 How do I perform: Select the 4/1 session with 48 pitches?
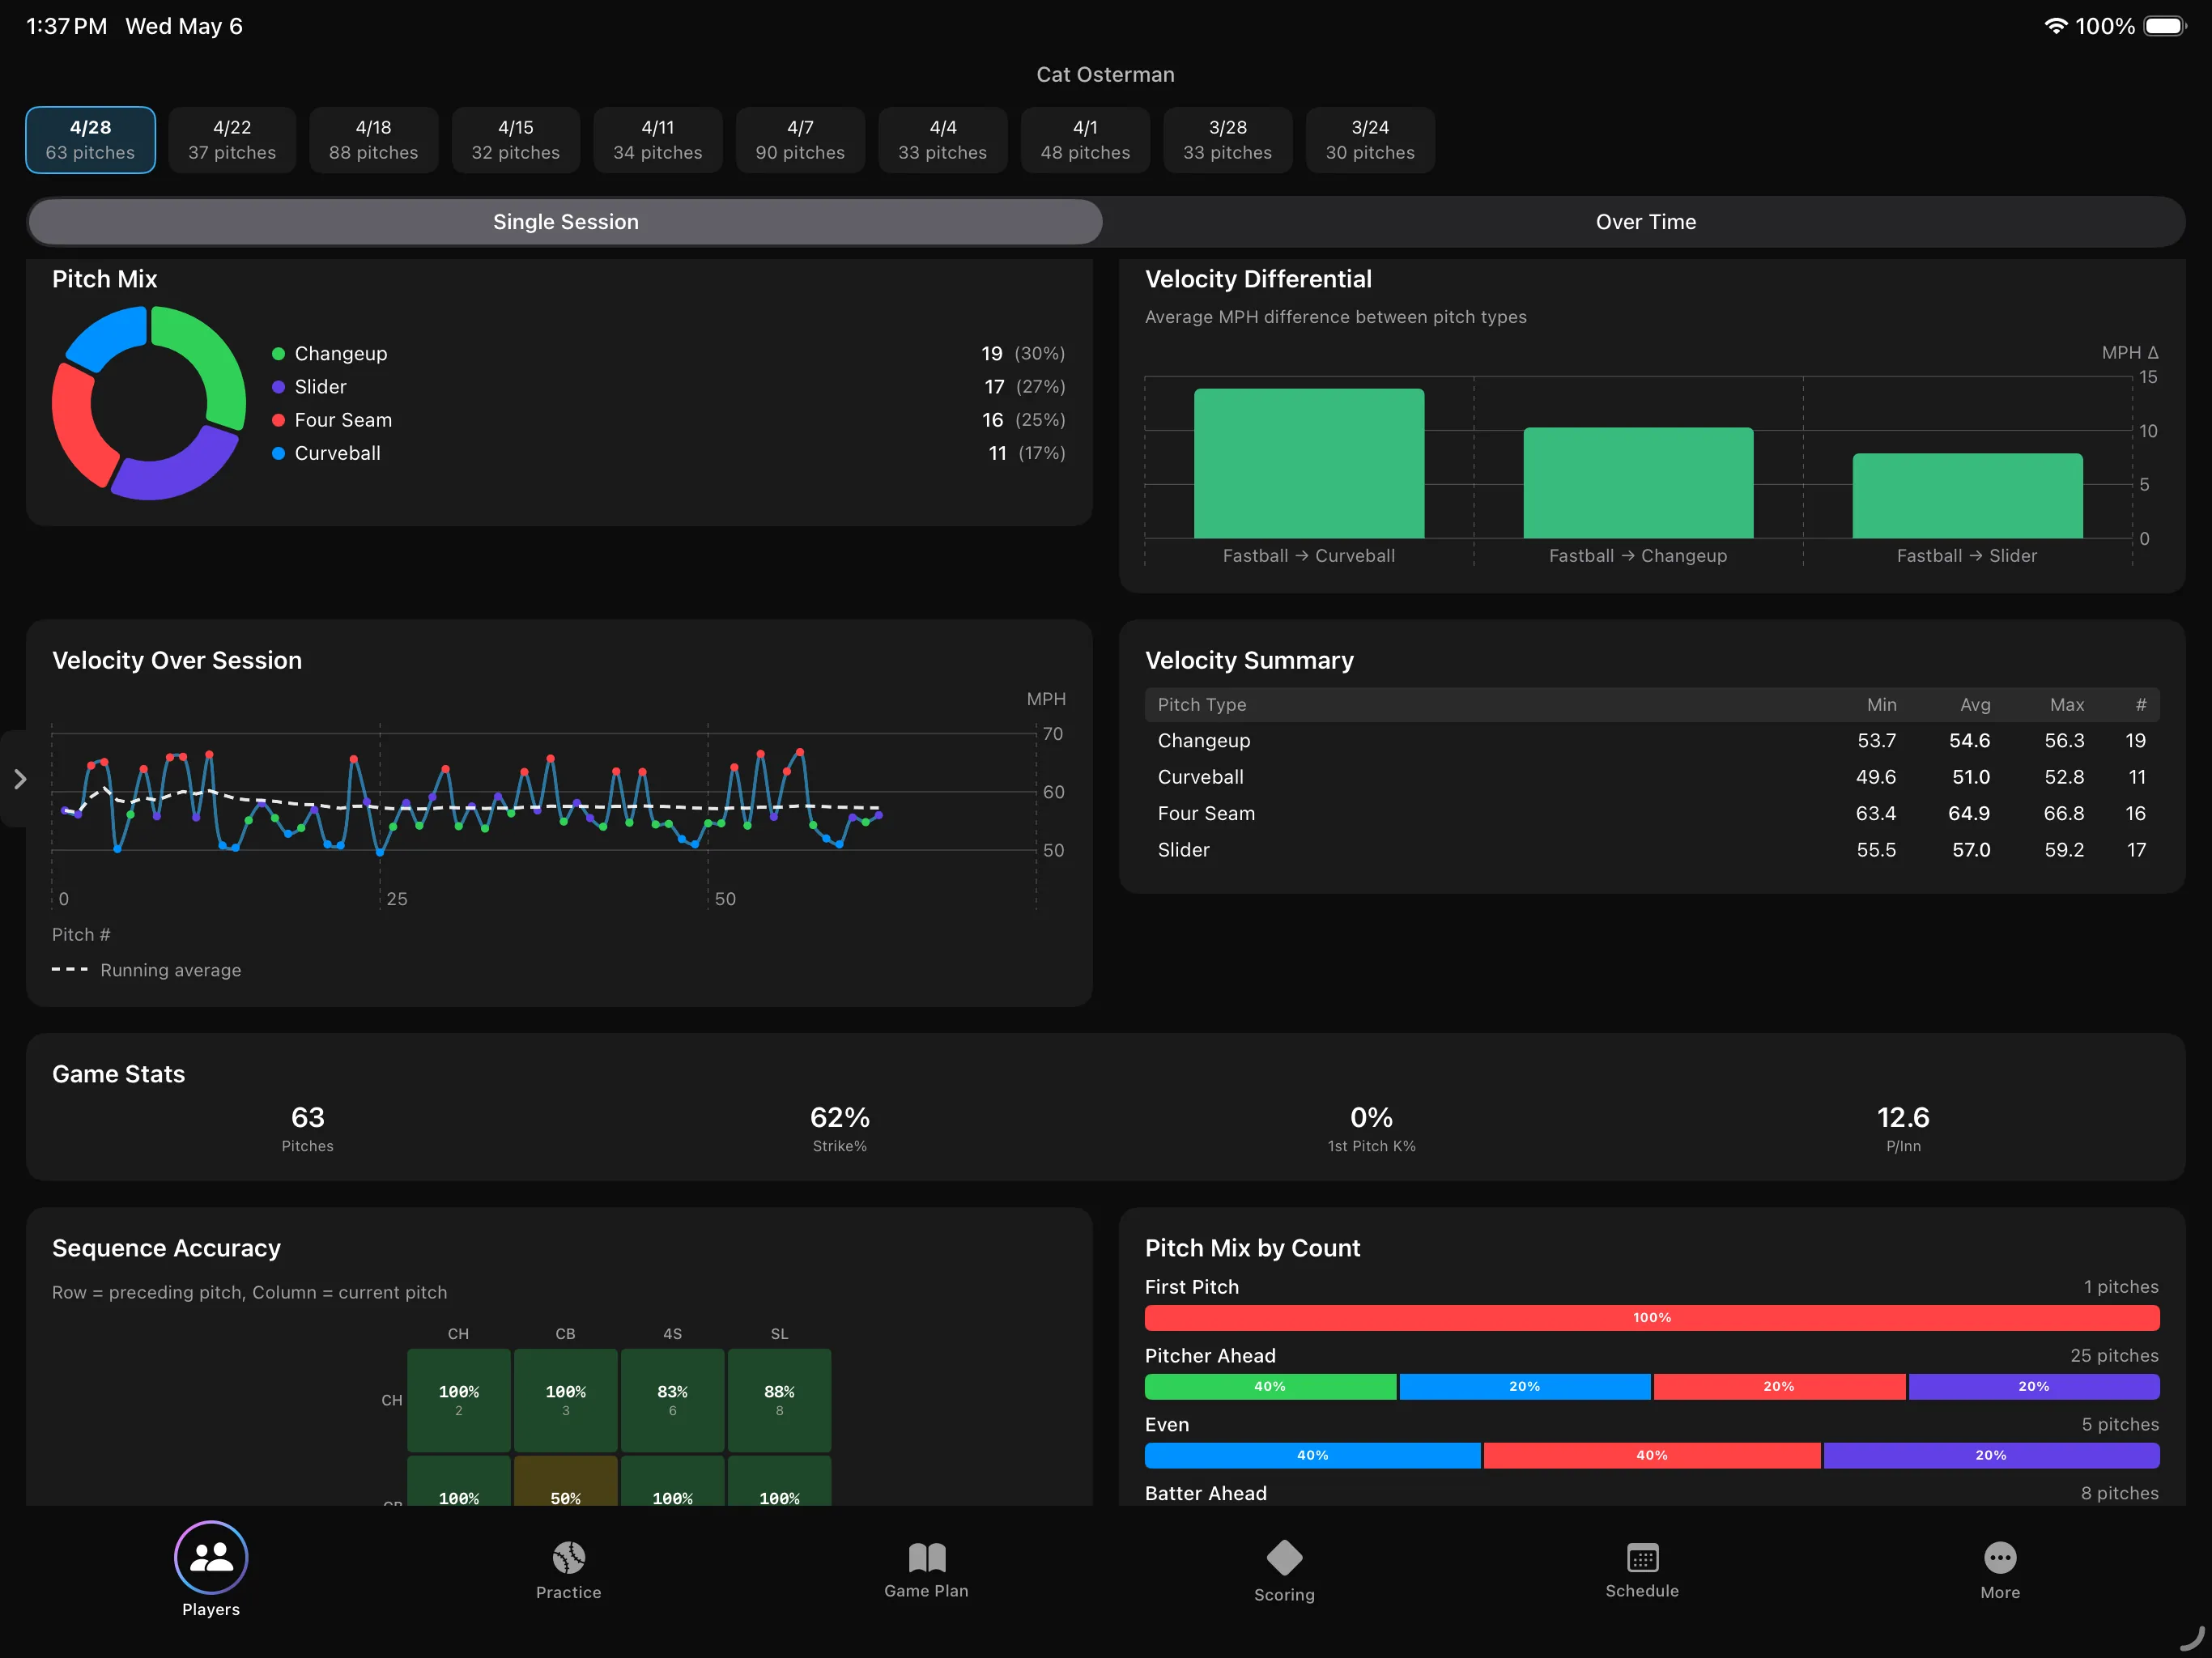click(1085, 140)
